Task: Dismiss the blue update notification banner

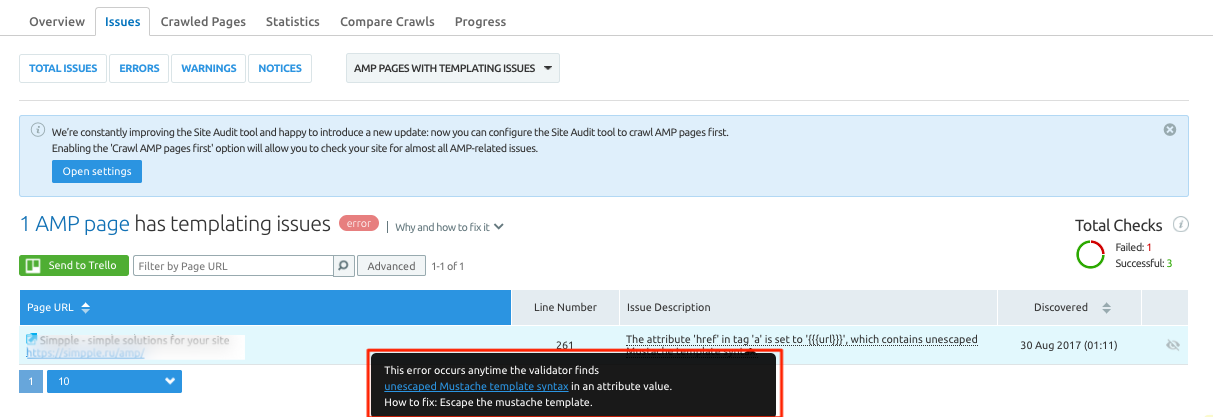Action: pos(1169,130)
